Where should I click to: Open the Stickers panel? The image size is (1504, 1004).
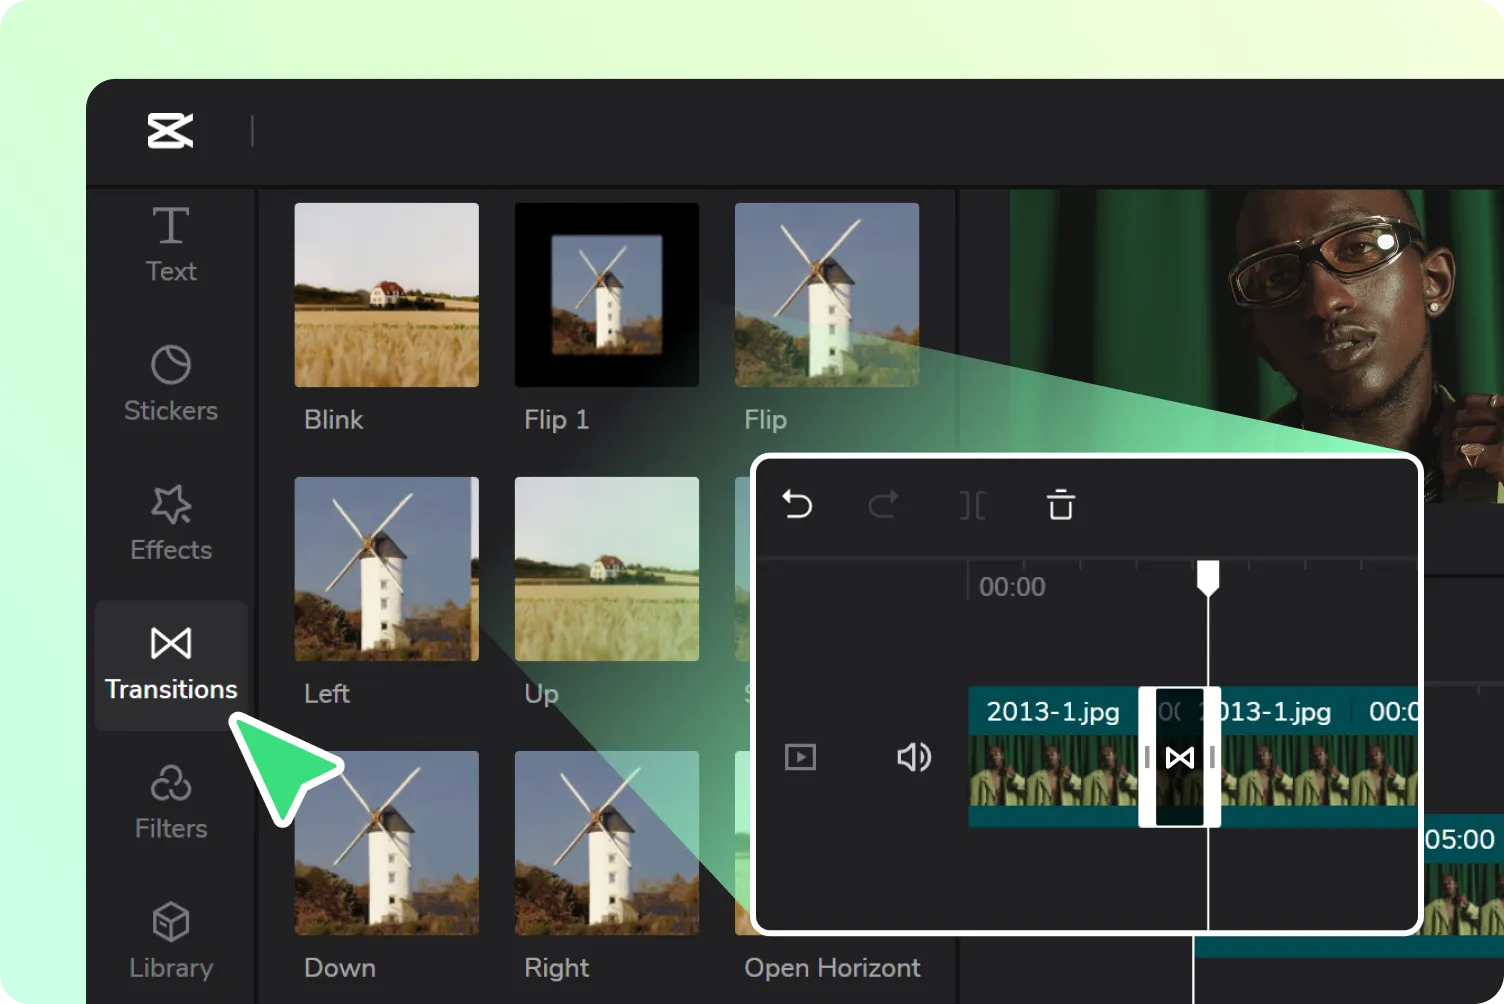171,384
